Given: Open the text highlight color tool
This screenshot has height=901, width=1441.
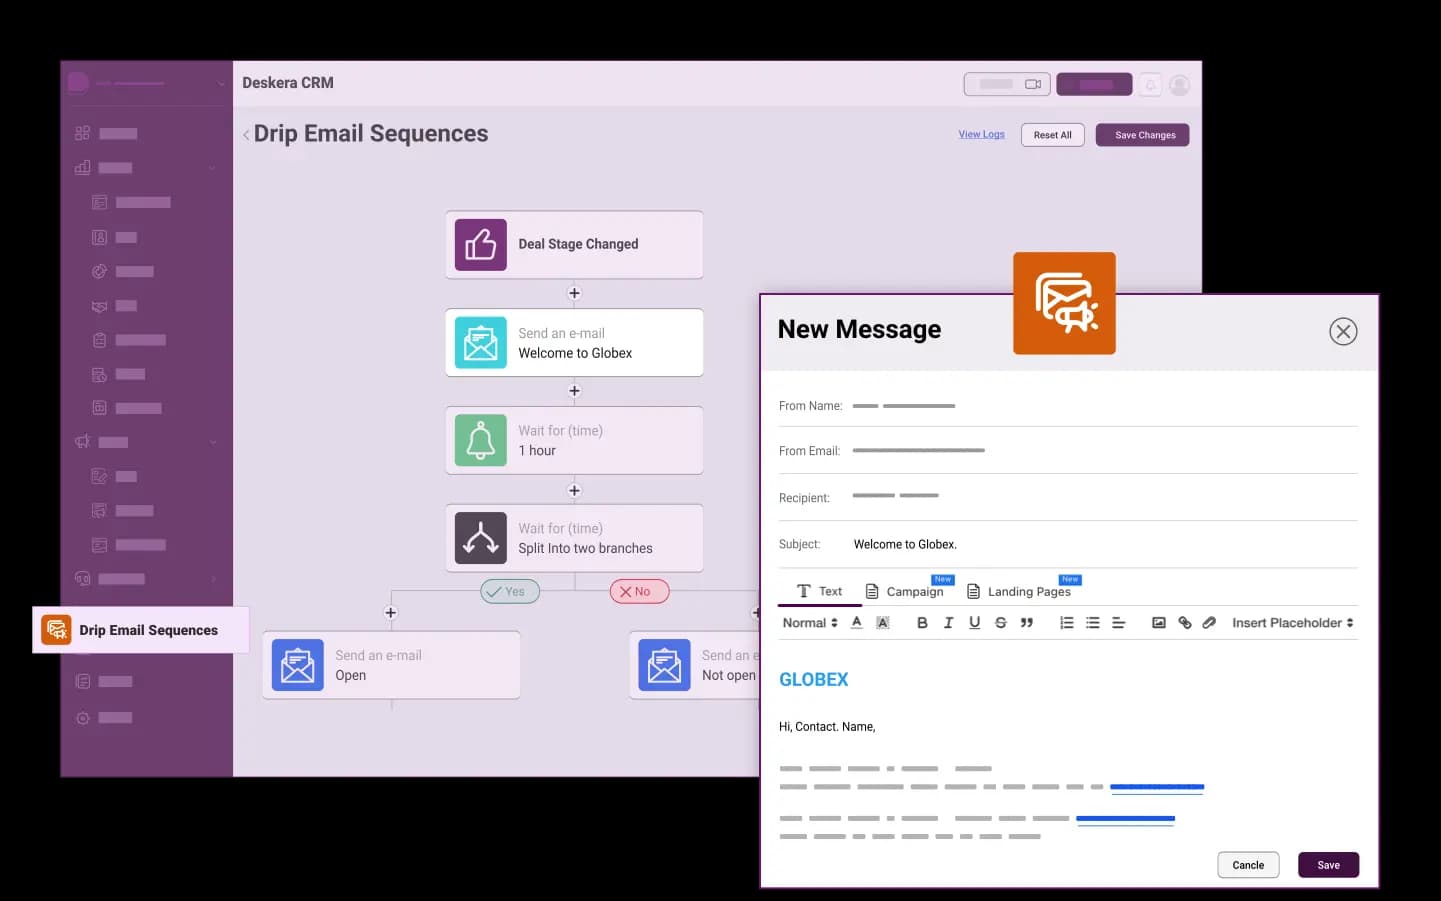Looking at the screenshot, I should pos(883,622).
